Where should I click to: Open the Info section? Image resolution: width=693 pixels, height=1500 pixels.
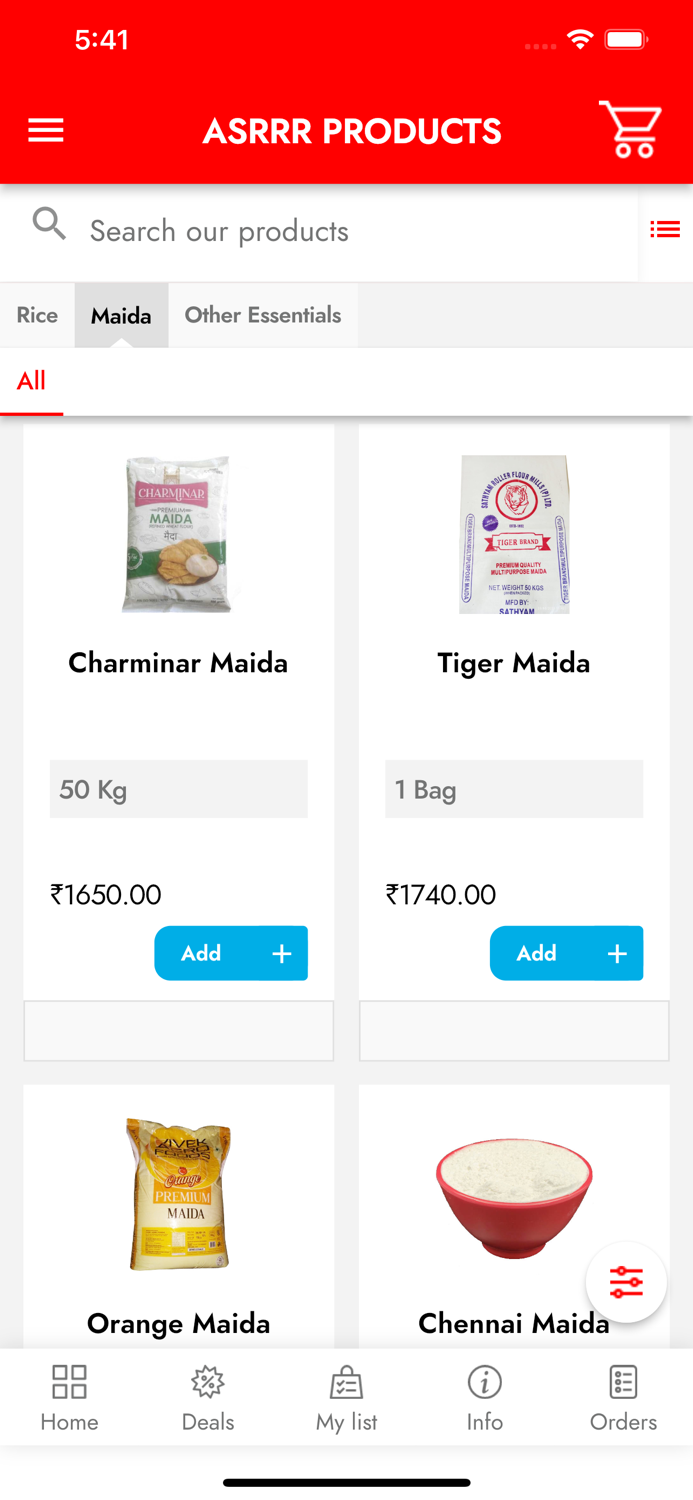[x=485, y=1396]
